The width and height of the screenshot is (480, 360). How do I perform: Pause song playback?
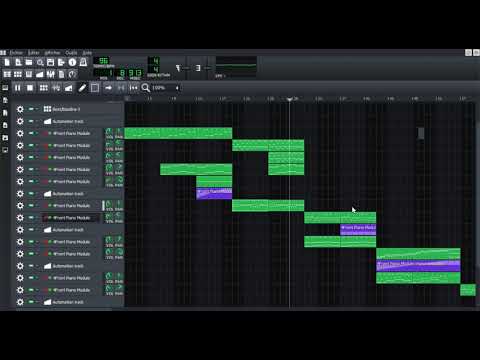(x=17, y=88)
